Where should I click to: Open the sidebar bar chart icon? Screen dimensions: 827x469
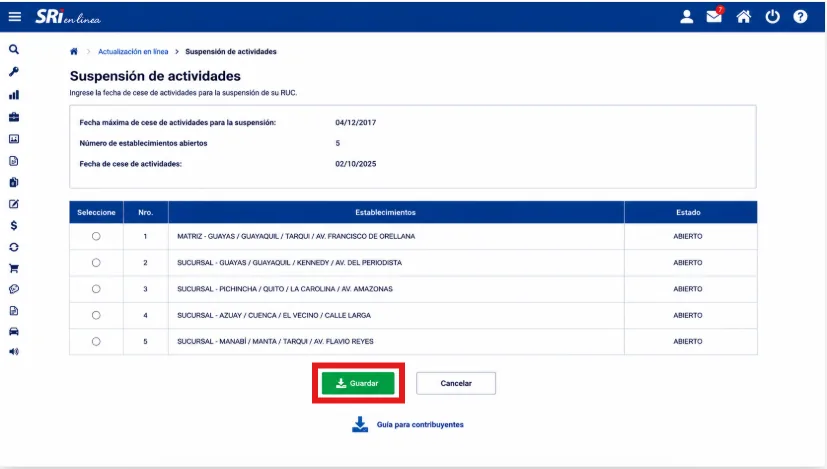14,95
